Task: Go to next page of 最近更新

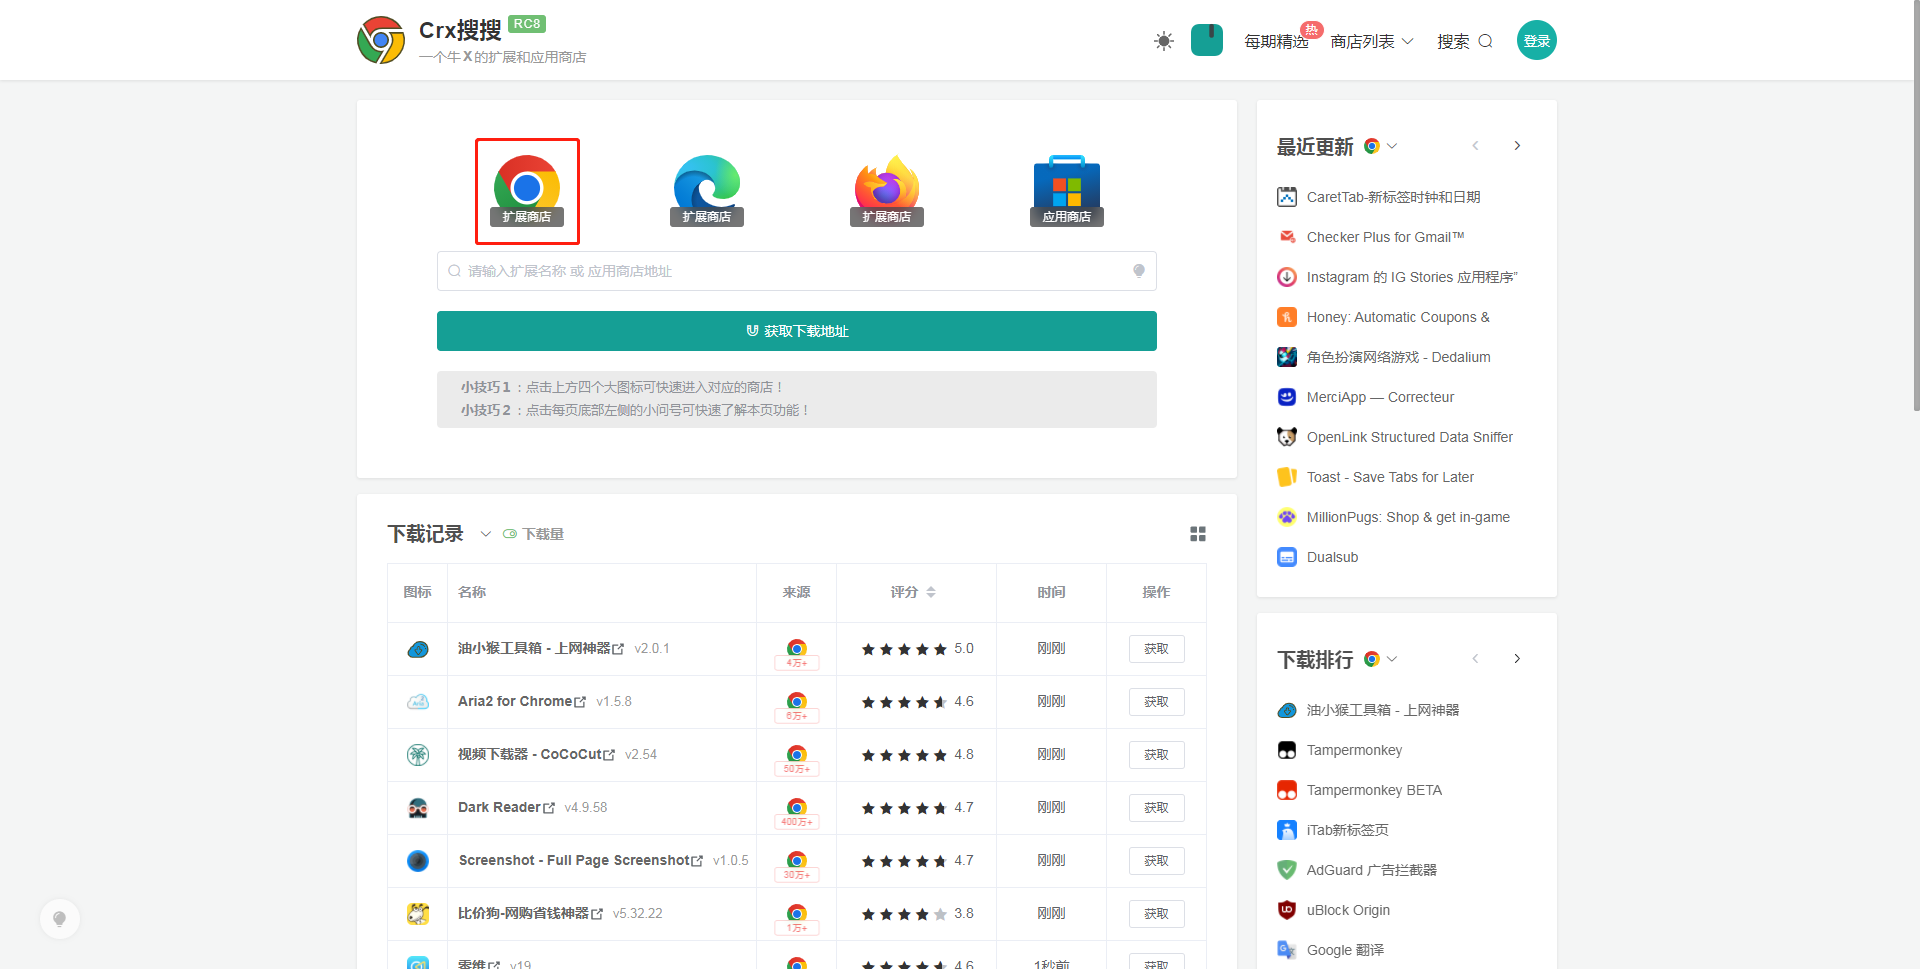Action: (x=1517, y=146)
